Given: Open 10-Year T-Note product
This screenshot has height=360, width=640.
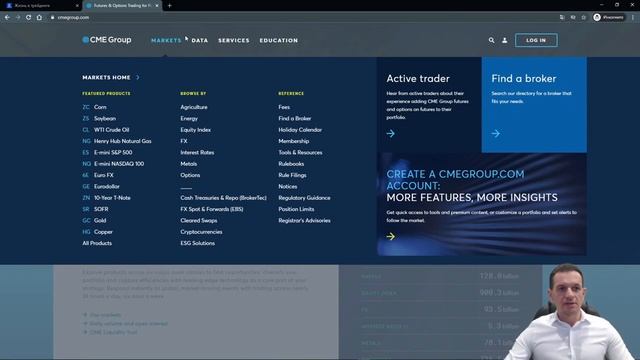Looking at the screenshot, I should 112,198.
